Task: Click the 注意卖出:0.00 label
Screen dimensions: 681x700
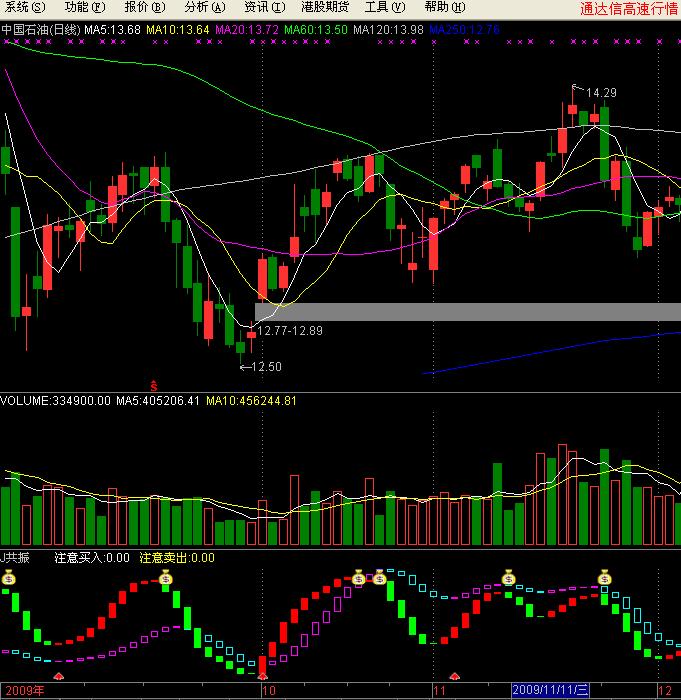Action: [x=177, y=558]
